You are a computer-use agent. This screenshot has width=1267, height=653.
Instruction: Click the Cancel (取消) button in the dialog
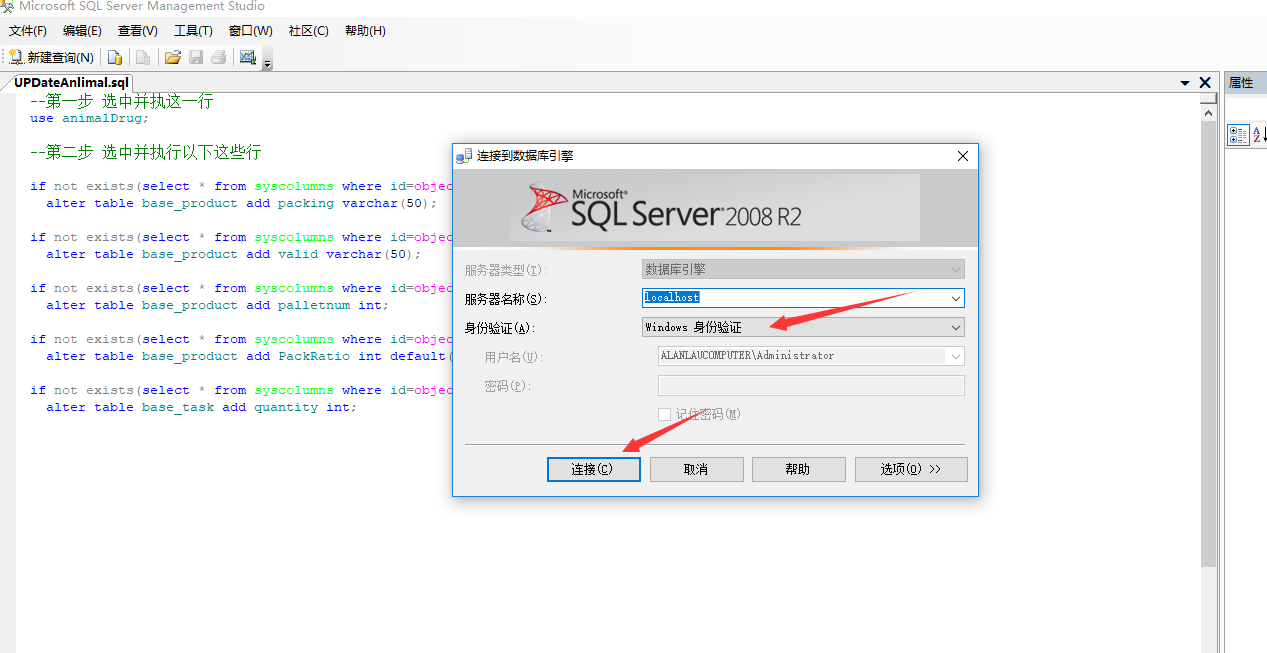696,469
